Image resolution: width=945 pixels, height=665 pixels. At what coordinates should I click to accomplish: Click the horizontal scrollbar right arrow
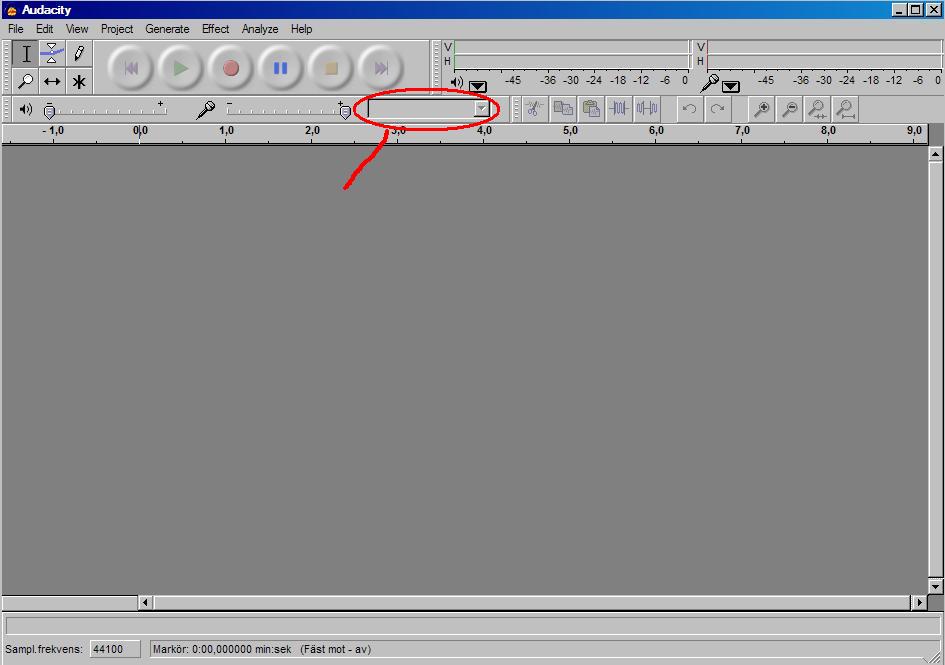919,602
